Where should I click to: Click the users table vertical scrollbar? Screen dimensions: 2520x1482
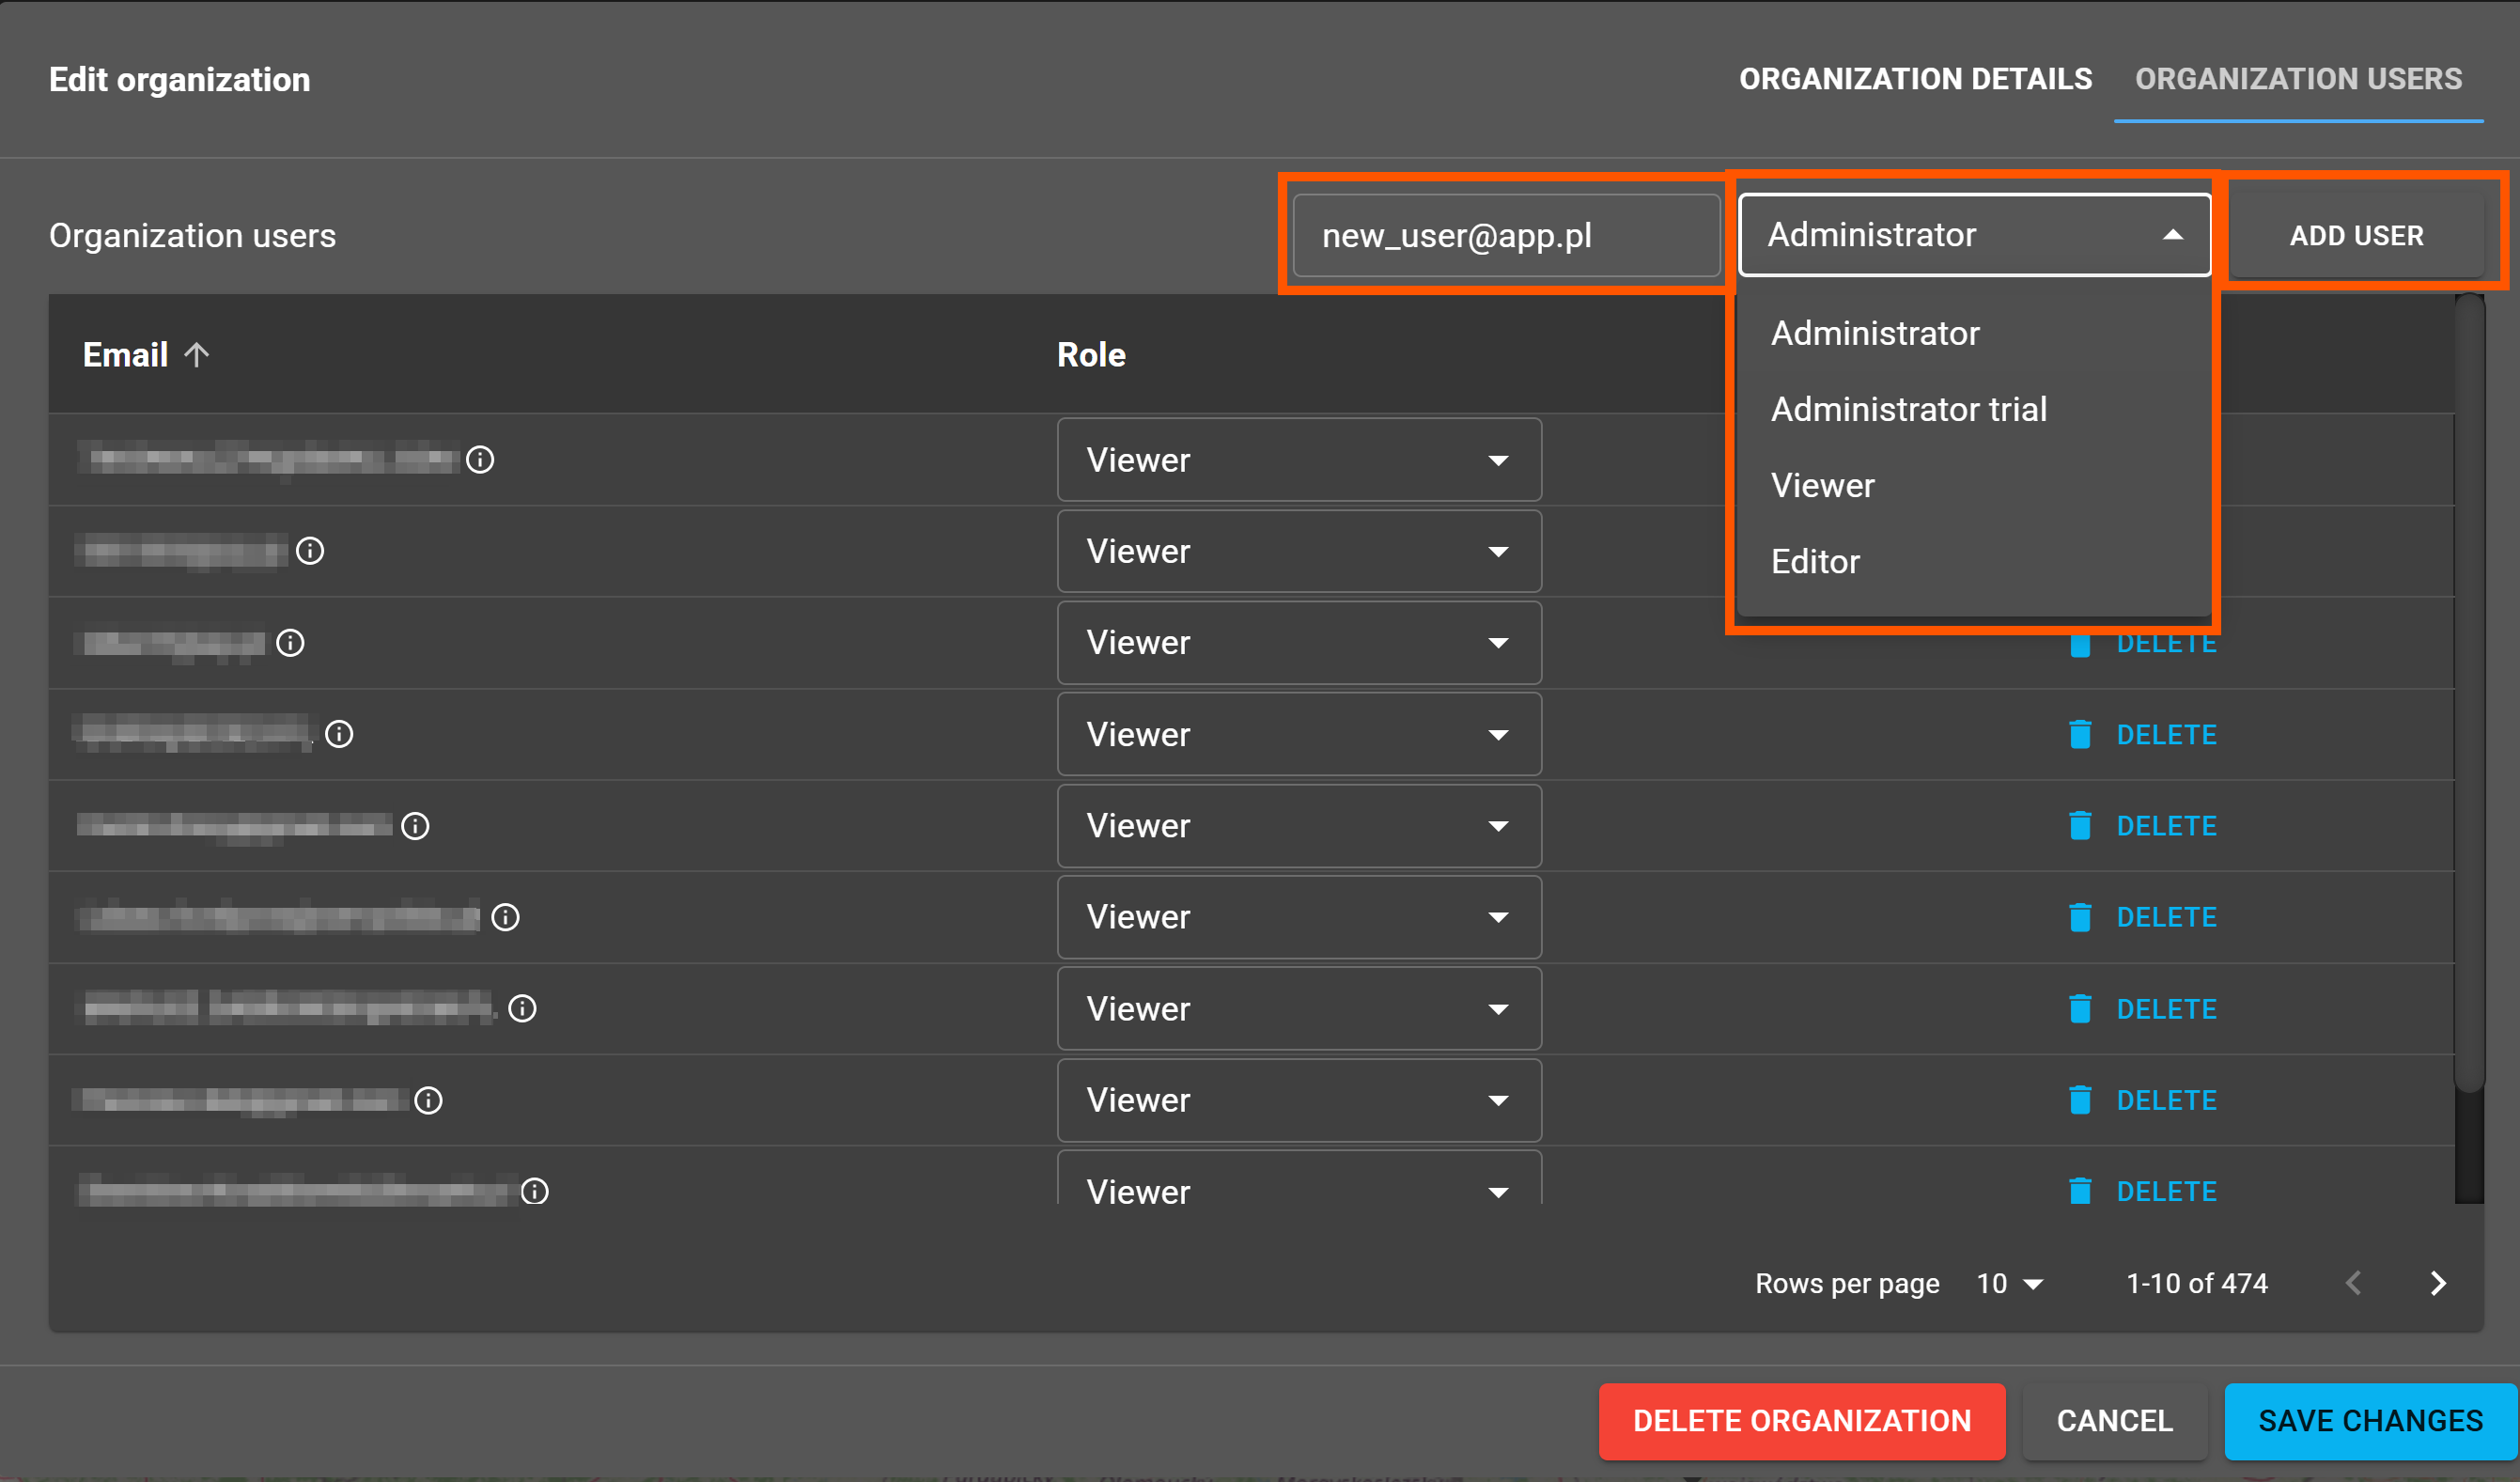pyautogui.click(x=2469, y=692)
